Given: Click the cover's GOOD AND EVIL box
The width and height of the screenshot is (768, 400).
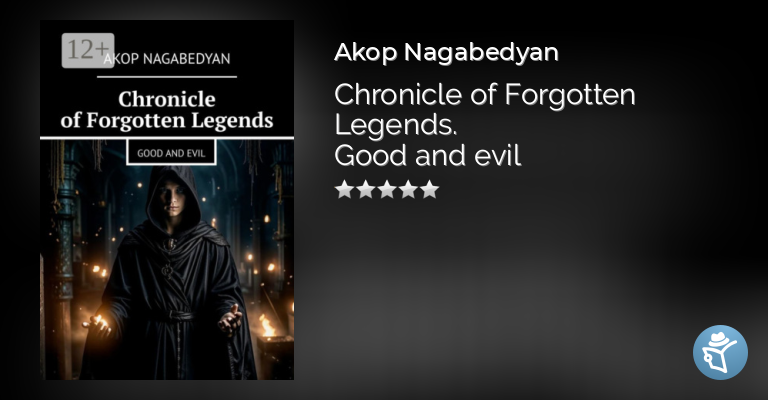Looking at the screenshot, I should point(171,153).
